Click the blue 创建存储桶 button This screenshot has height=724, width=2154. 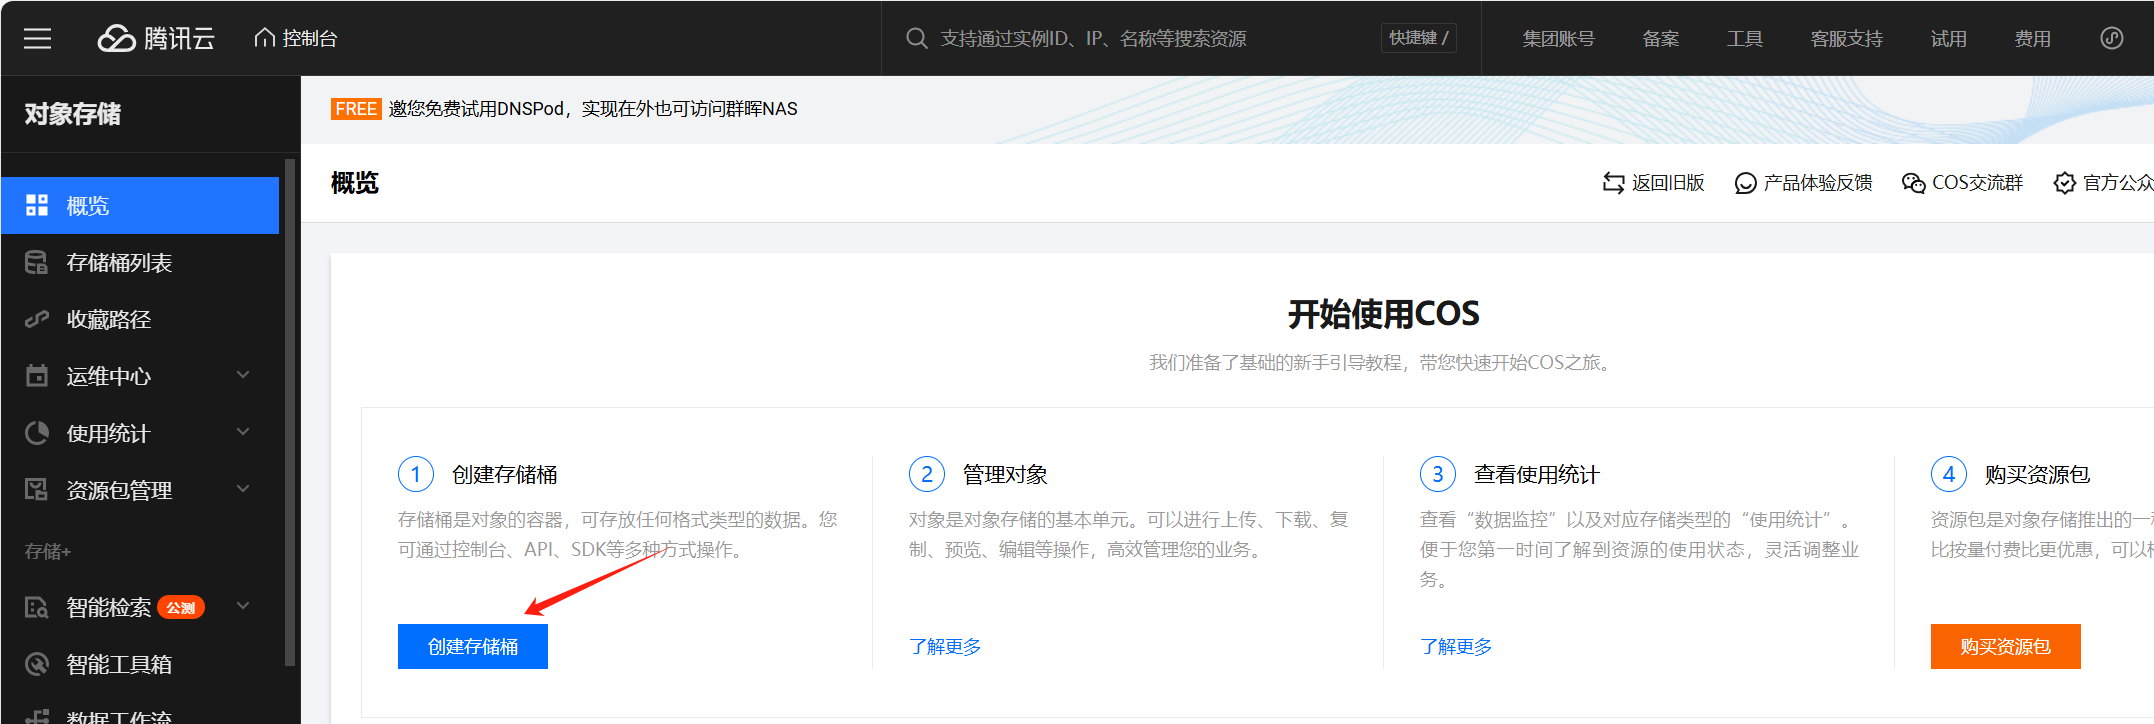(473, 647)
